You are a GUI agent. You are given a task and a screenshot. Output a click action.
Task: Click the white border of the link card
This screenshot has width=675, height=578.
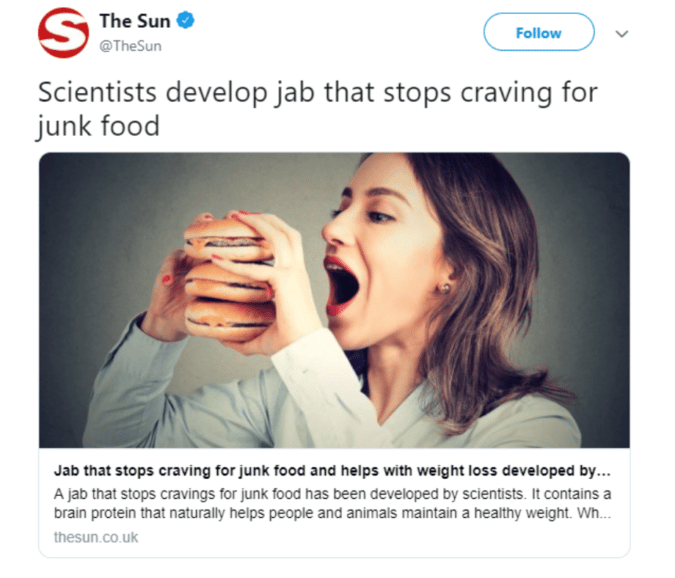[x=334, y=556]
